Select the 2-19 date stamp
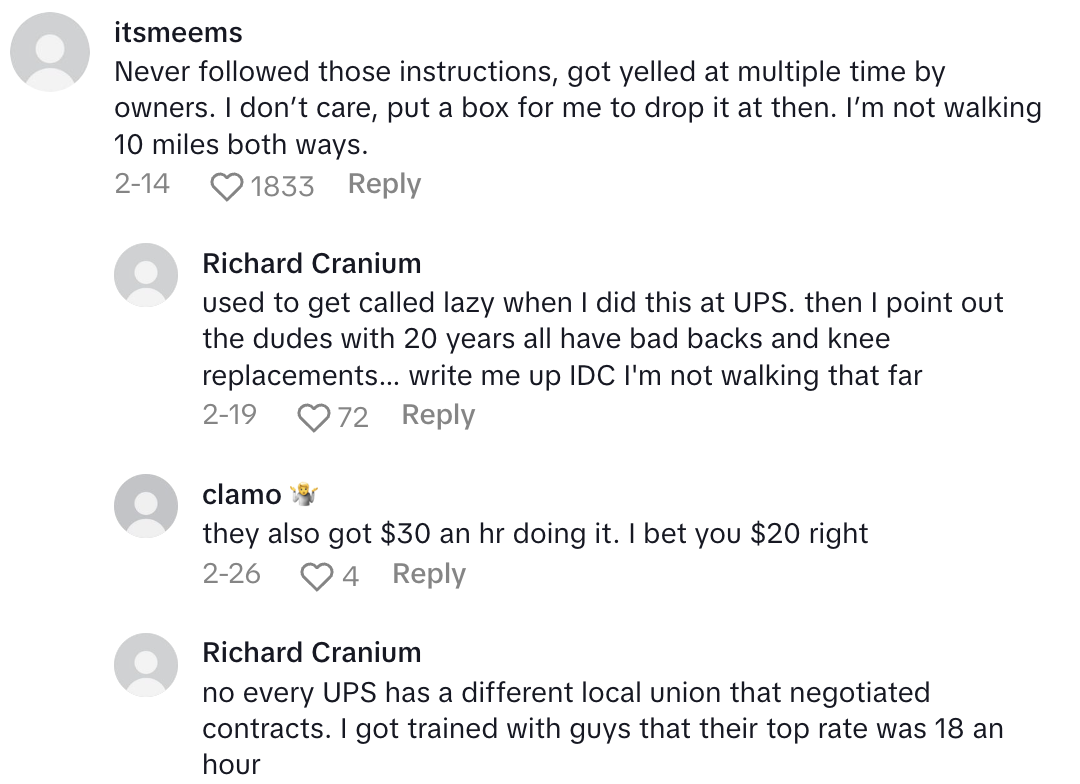Viewport: 1080px width, 784px height. click(x=230, y=416)
